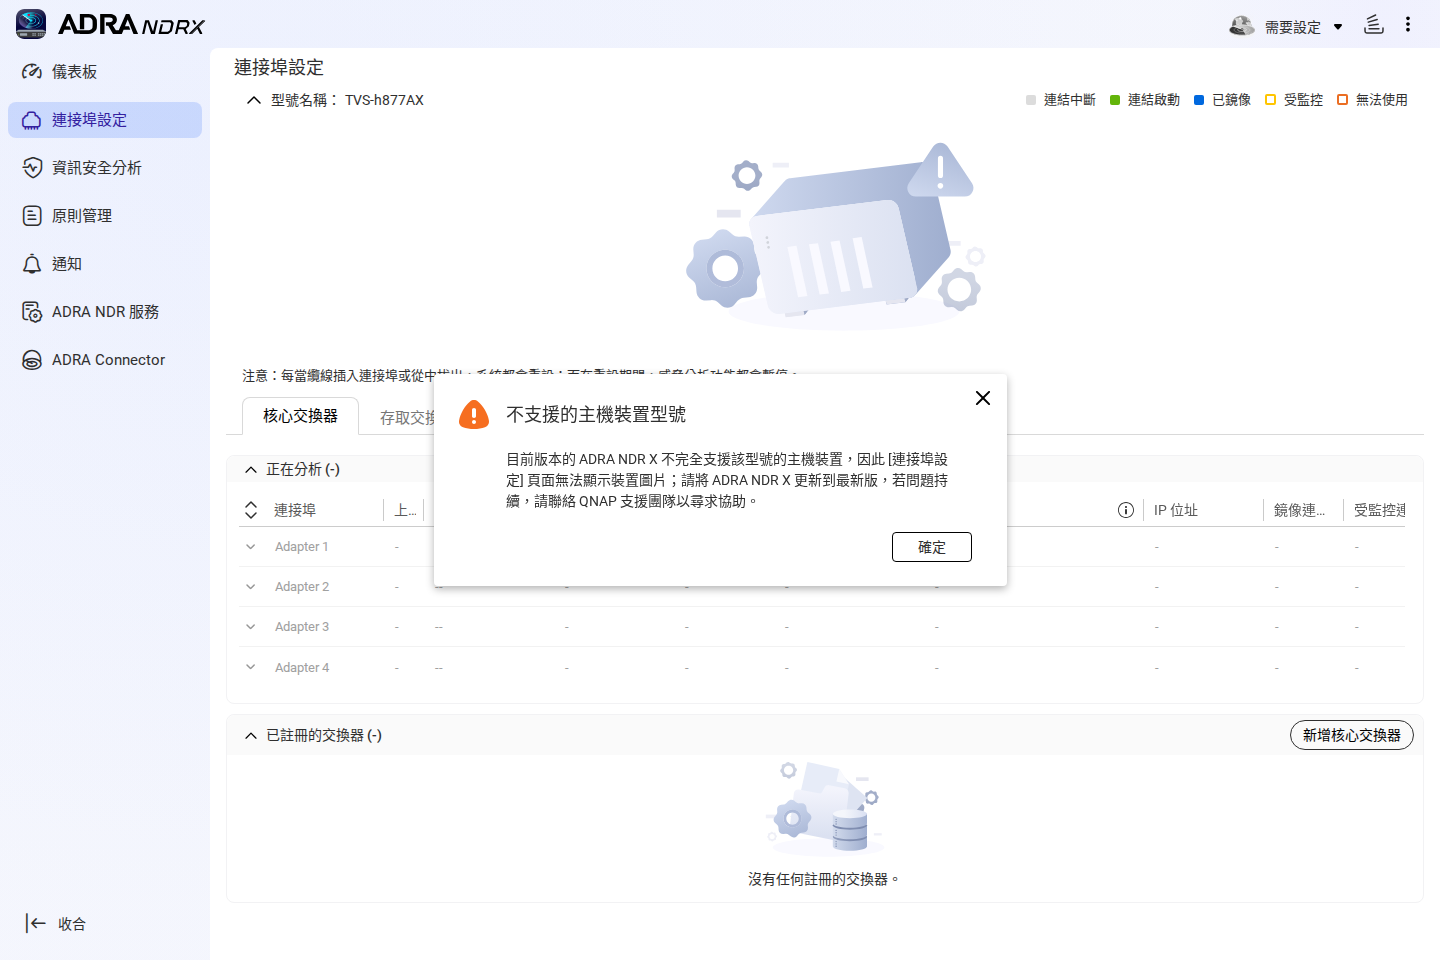Open the three-dot more options menu
The width and height of the screenshot is (1440, 960).
(x=1408, y=25)
